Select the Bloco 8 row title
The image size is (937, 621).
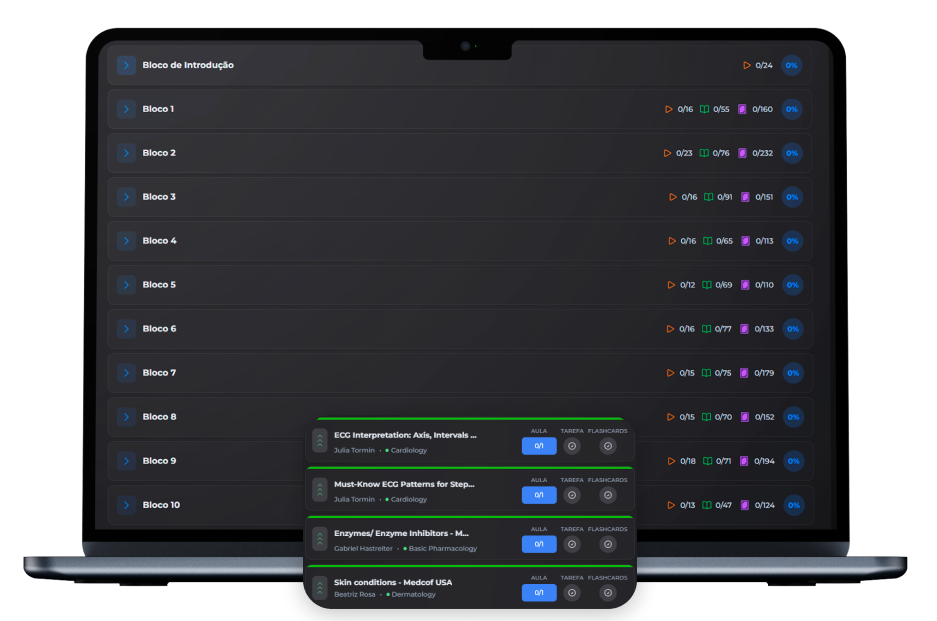click(159, 417)
